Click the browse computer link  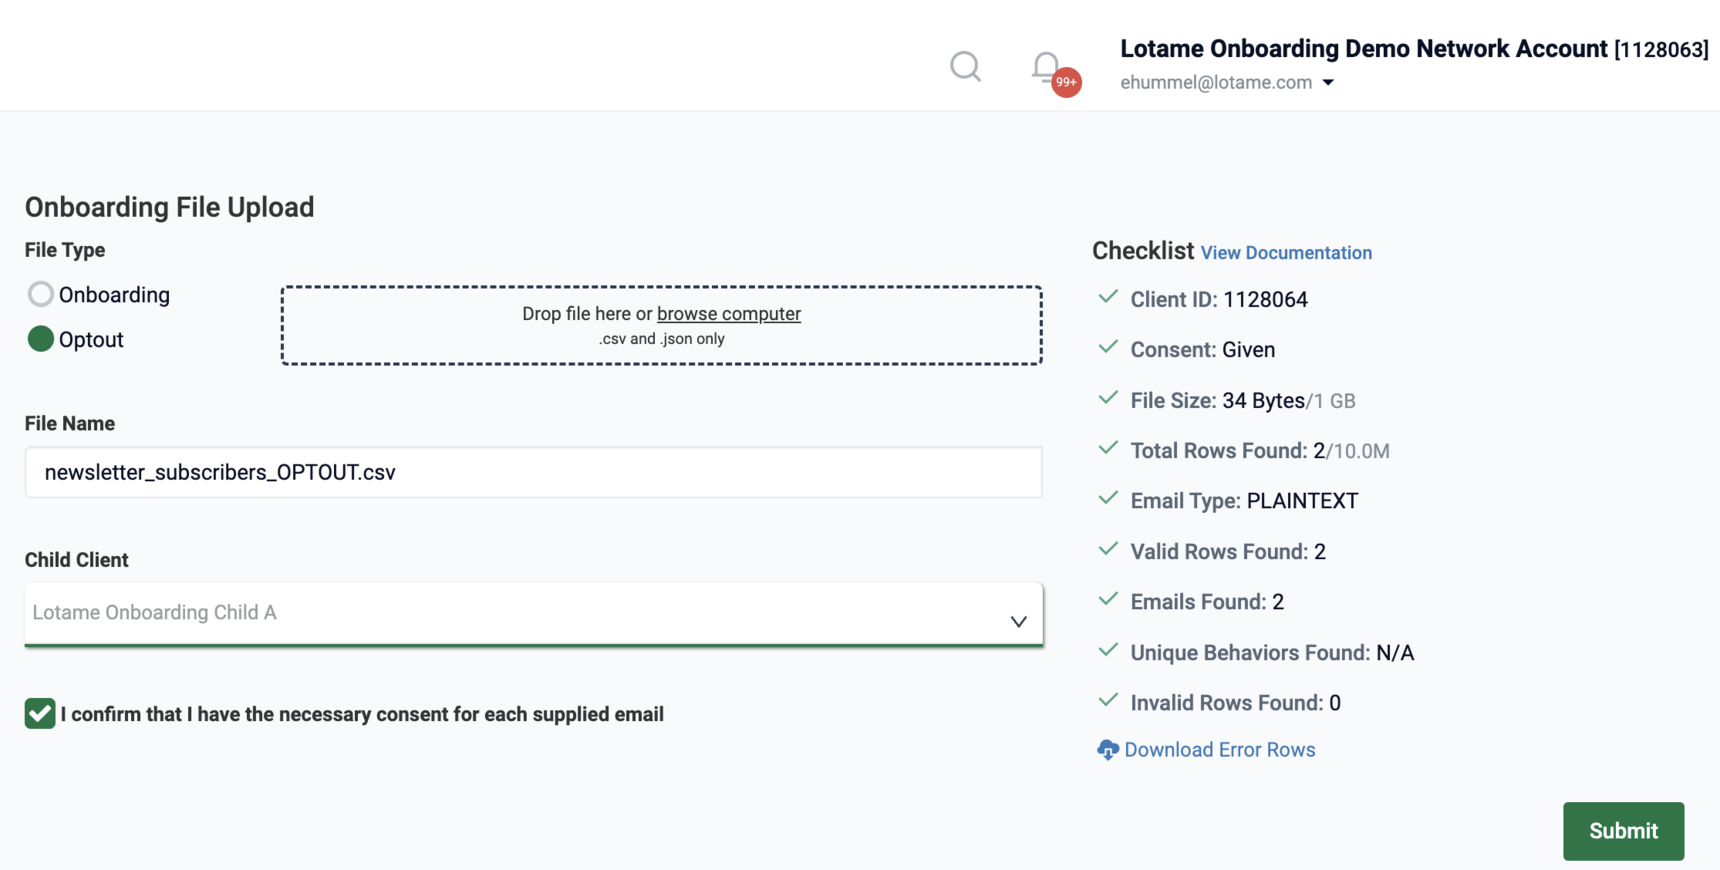tap(728, 314)
